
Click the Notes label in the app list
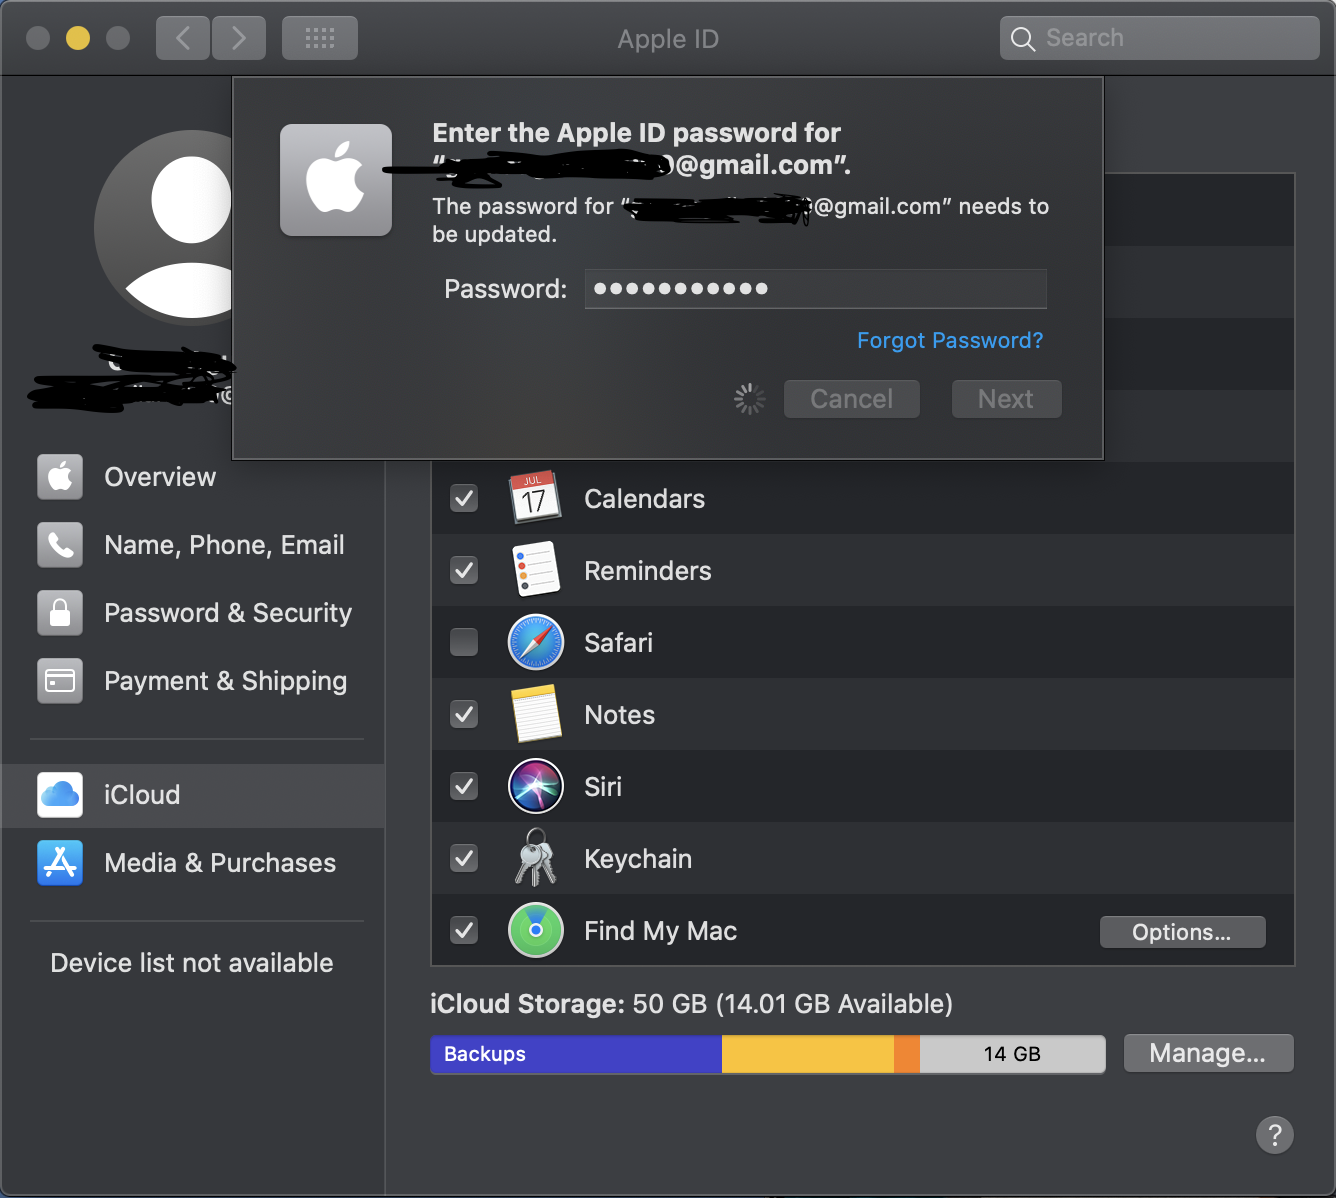620,715
